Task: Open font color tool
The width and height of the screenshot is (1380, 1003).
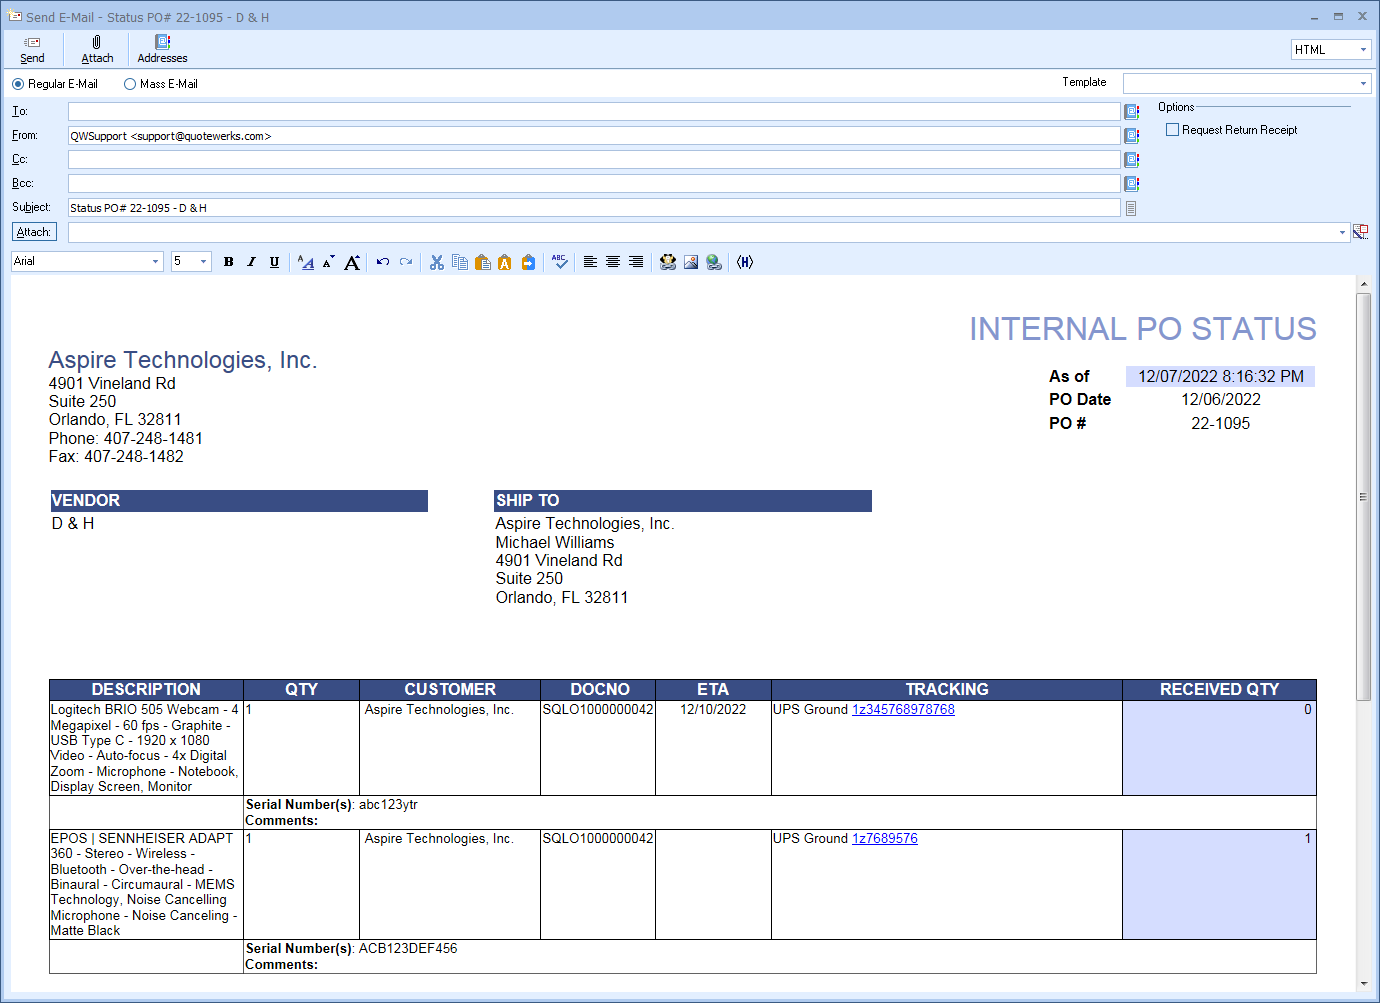Action: [x=306, y=262]
